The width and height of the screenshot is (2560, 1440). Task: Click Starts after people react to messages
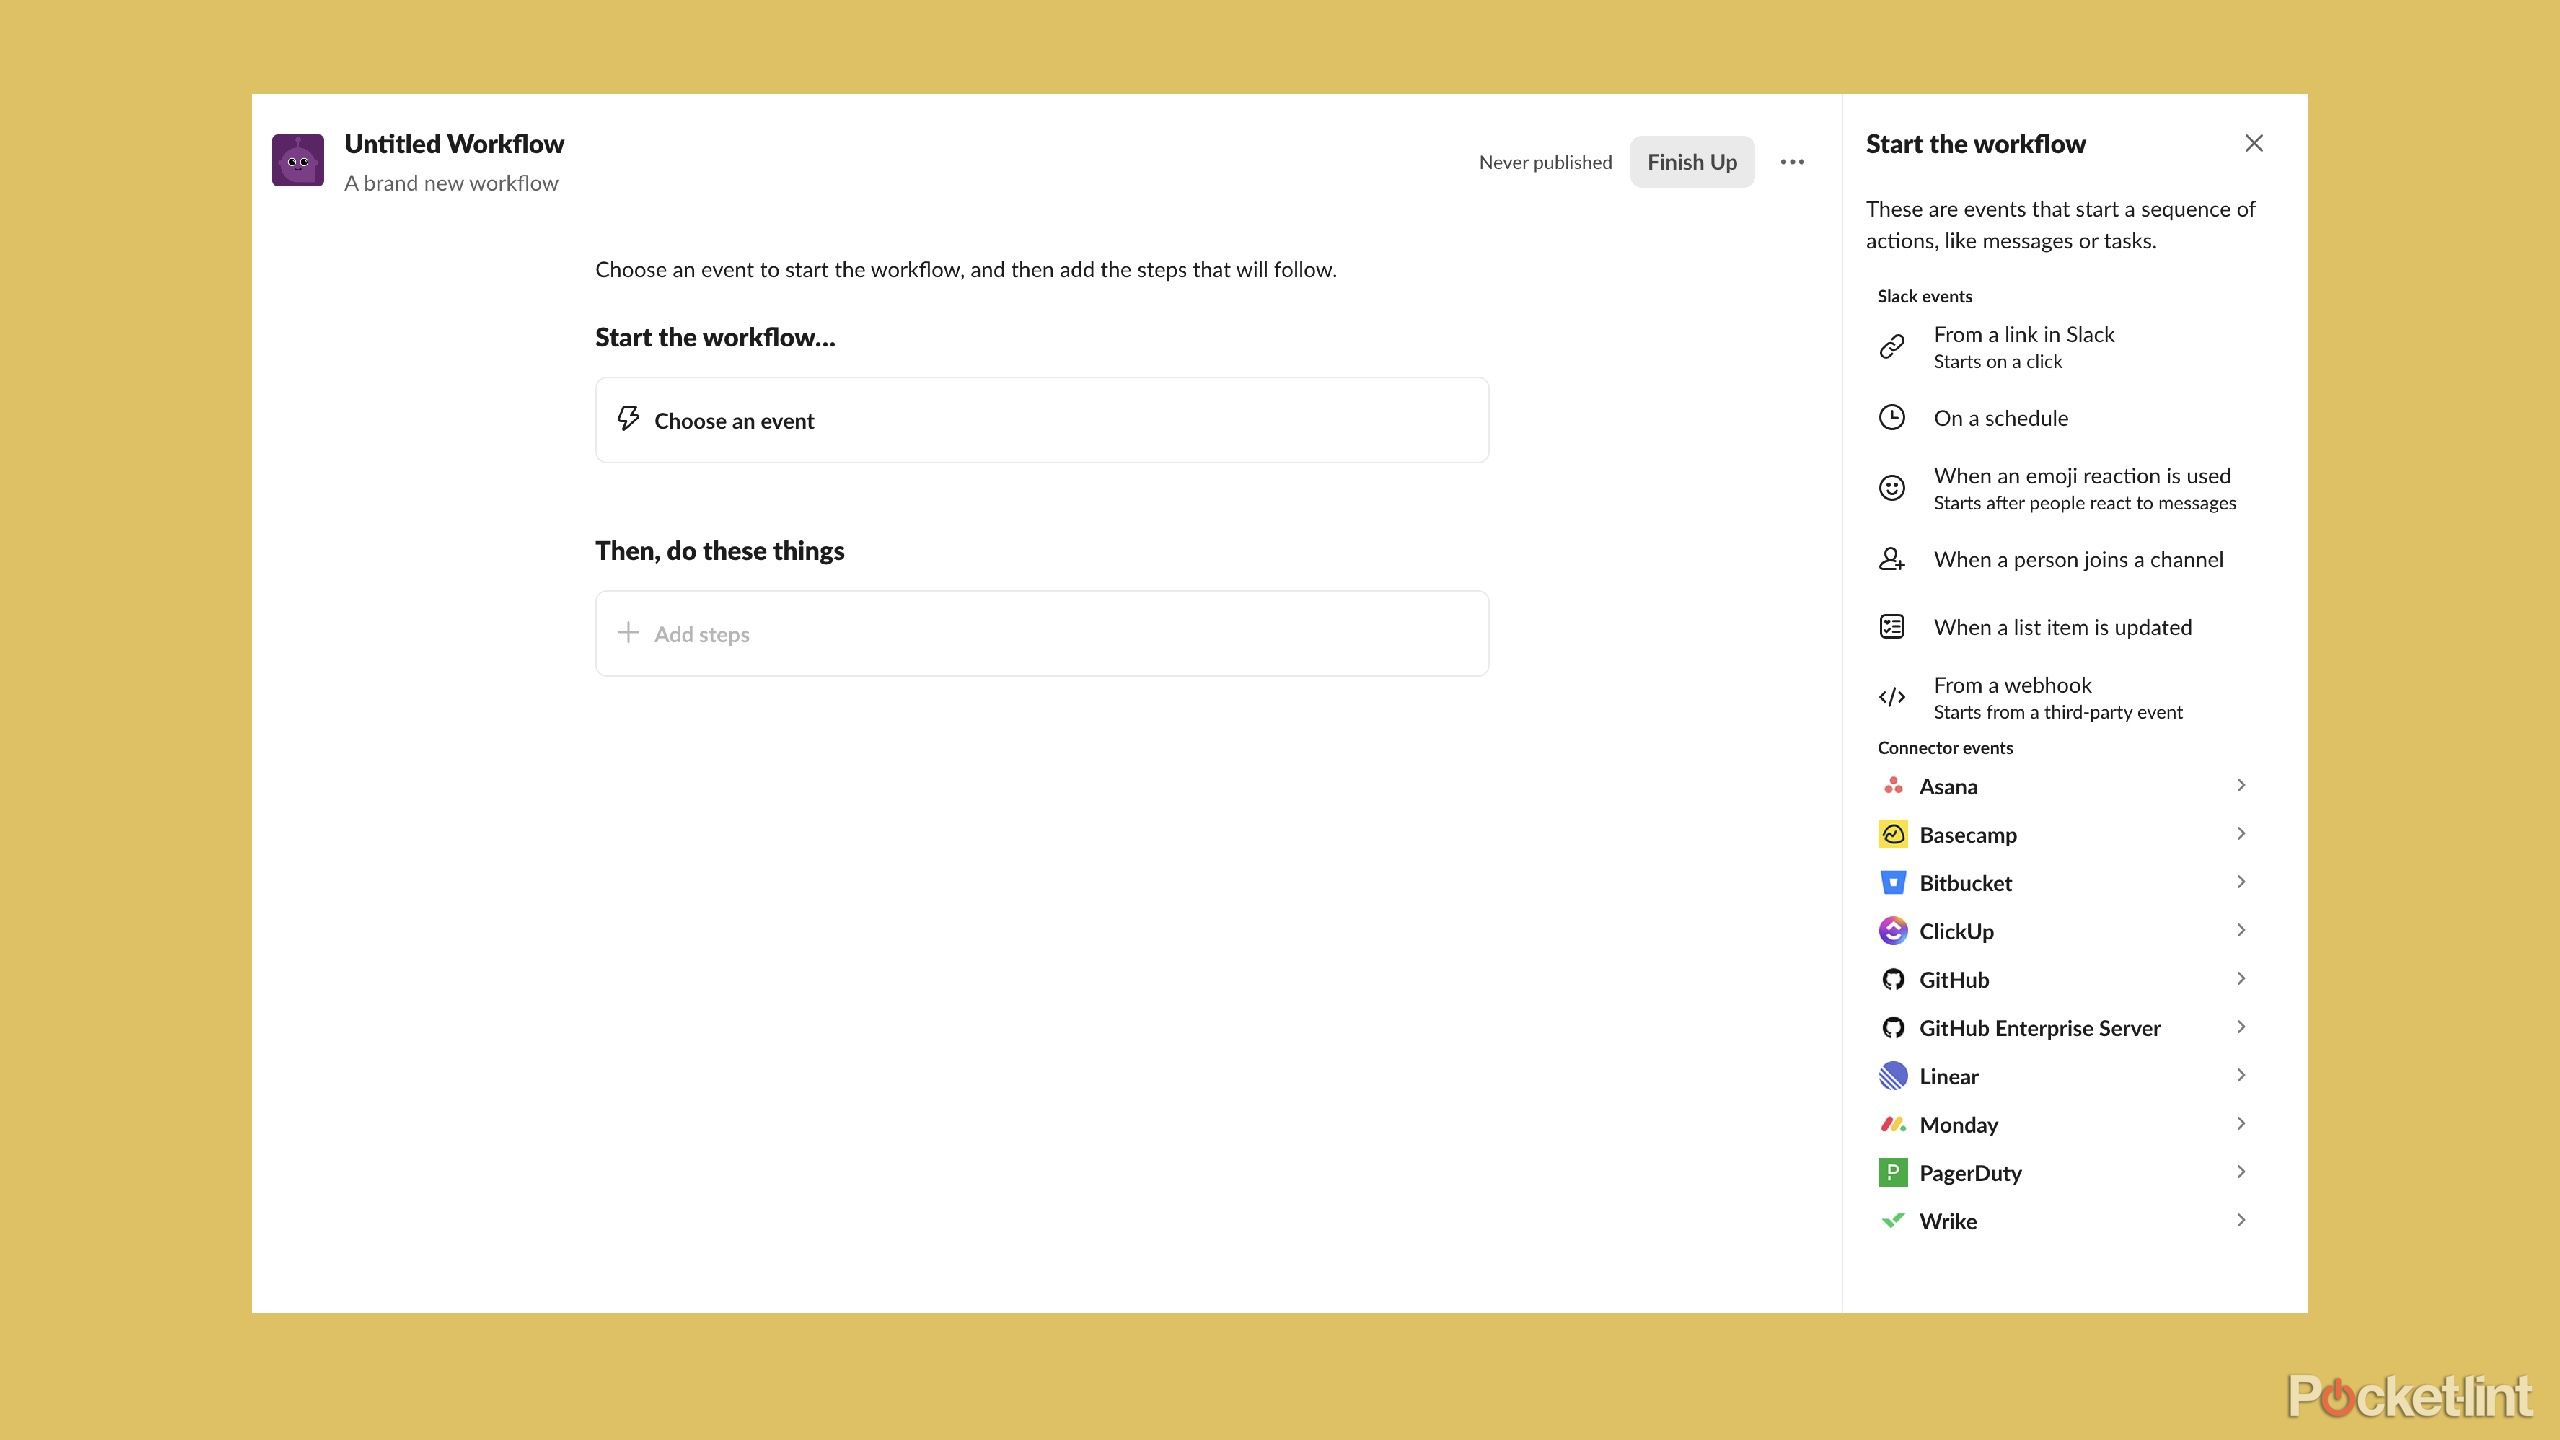(2085, 503)
